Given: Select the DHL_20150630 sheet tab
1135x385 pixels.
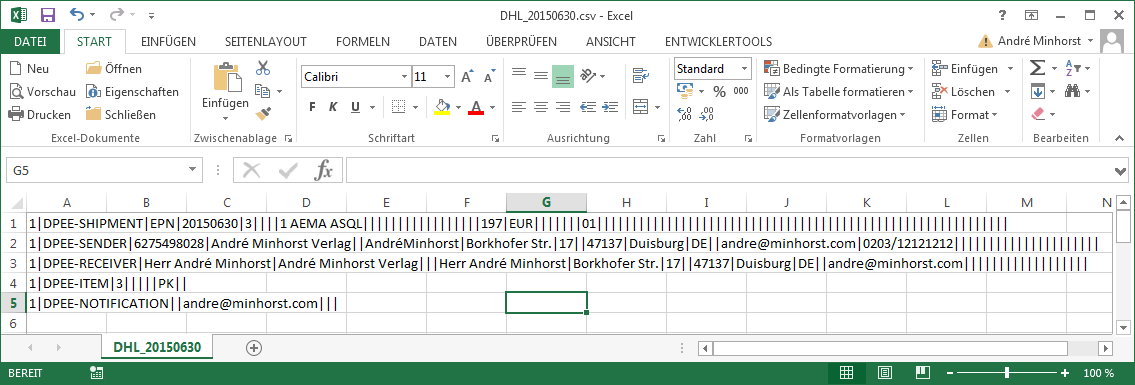Looking at the screenshot, I should click(x=157, y=347).
